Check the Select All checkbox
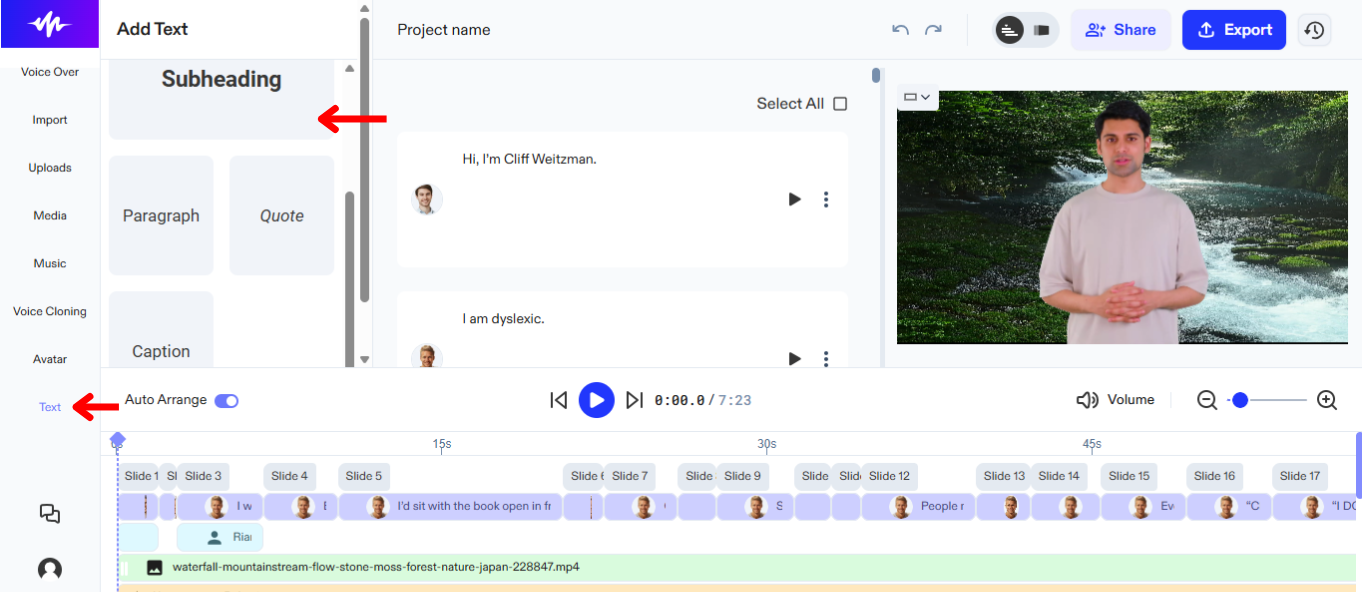1362x592 pixels. [x=840, y=103]
